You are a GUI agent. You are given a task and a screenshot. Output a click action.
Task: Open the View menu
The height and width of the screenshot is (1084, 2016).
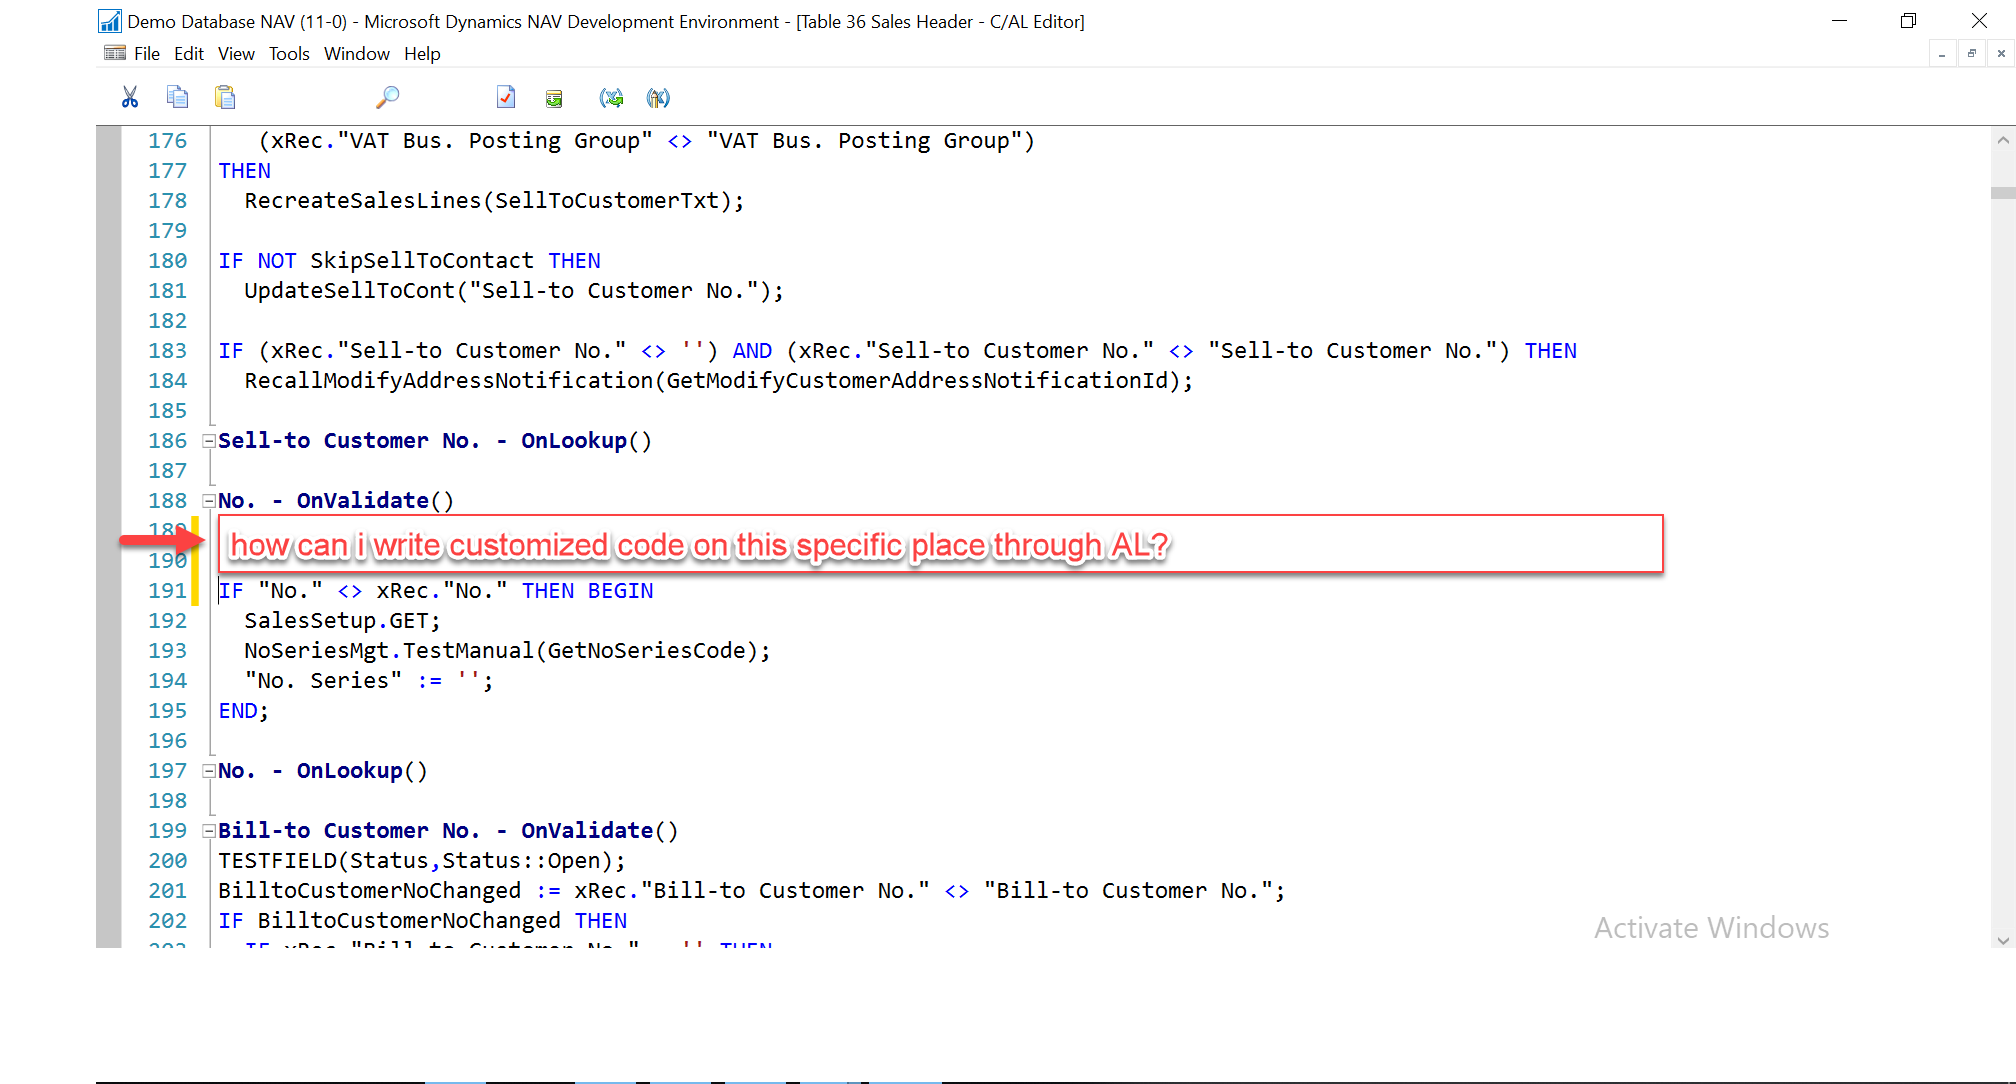click(236, 54)
